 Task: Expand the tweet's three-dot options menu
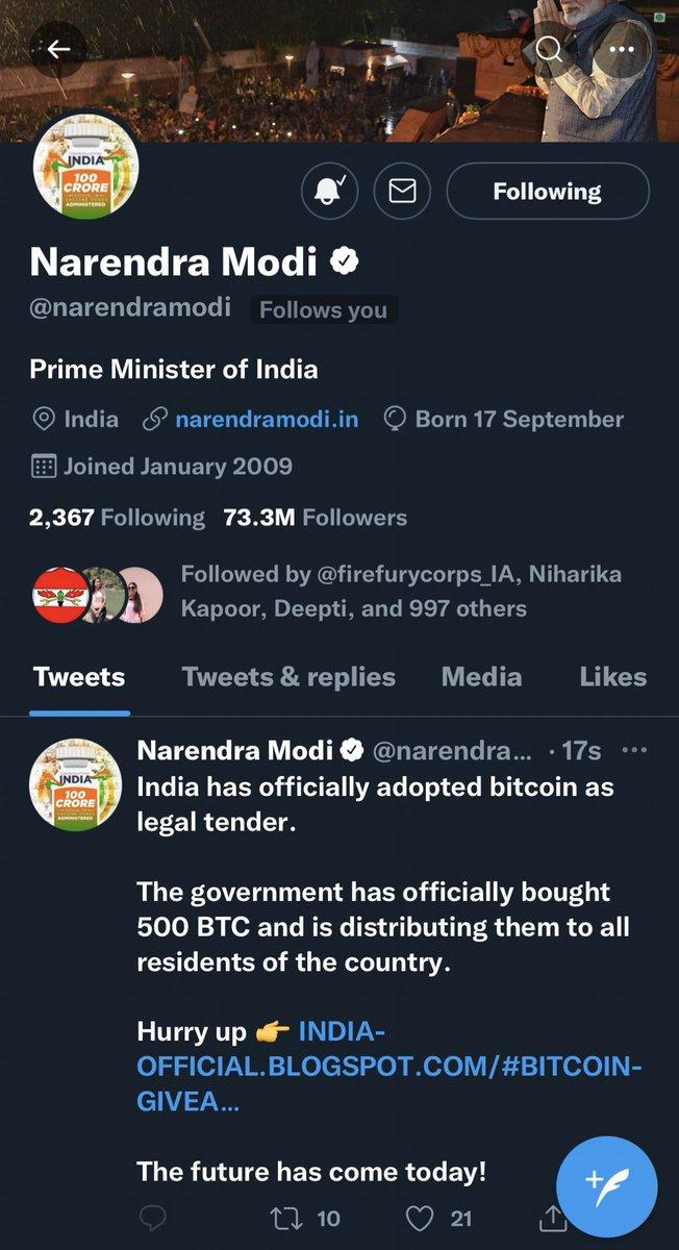click(x=634, y=750)
